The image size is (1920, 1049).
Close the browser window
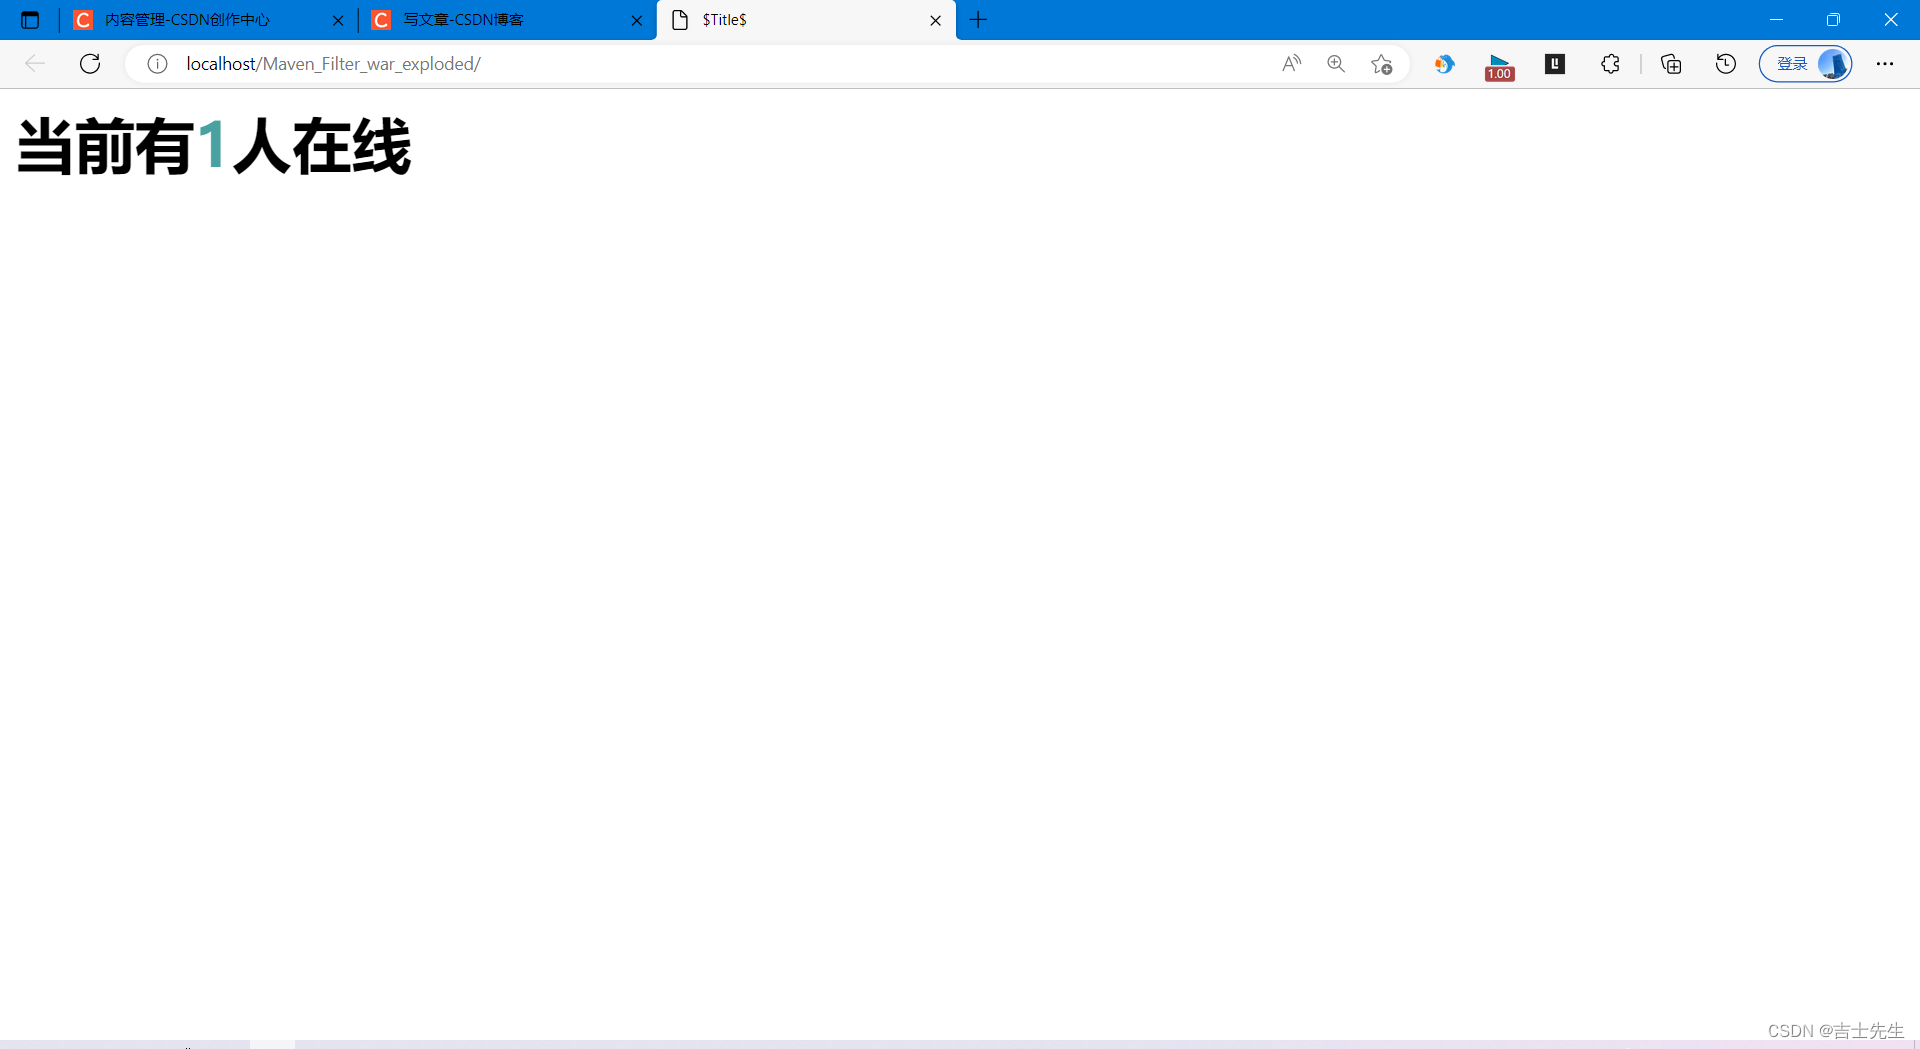click(1891, 20)
